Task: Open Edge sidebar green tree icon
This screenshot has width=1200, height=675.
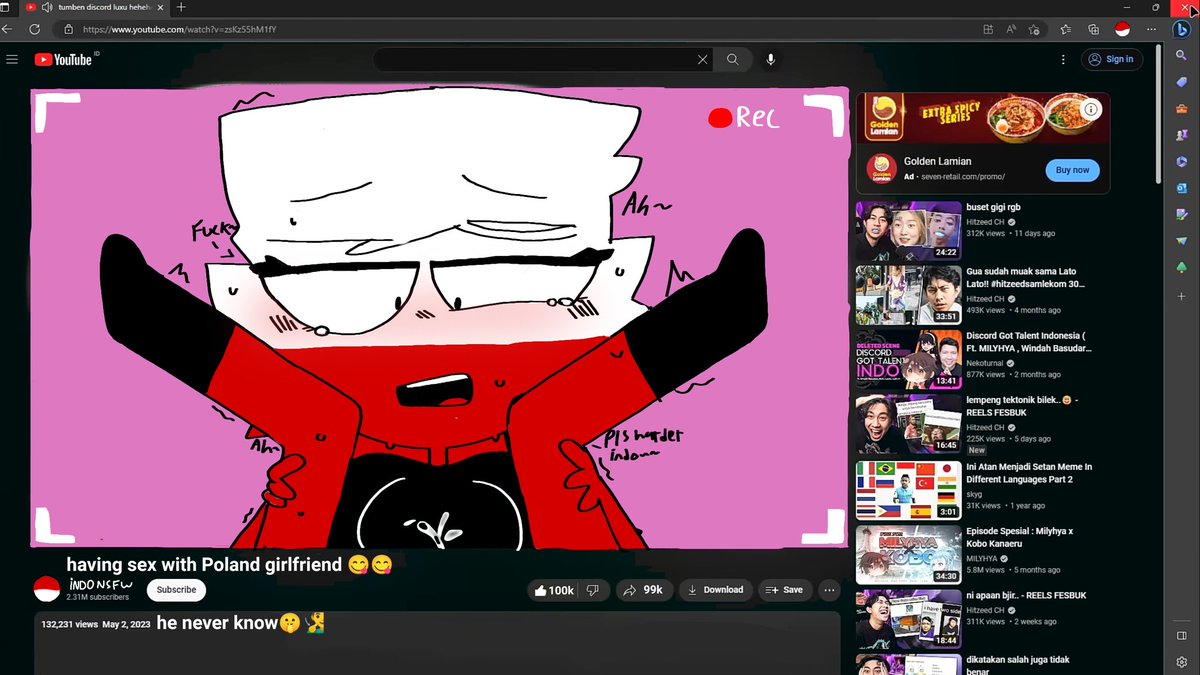Action: (1181, 267)
